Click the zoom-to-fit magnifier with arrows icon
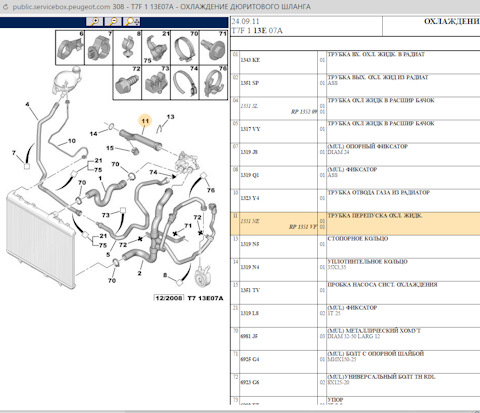480x413 pixels. pos(132,22)
